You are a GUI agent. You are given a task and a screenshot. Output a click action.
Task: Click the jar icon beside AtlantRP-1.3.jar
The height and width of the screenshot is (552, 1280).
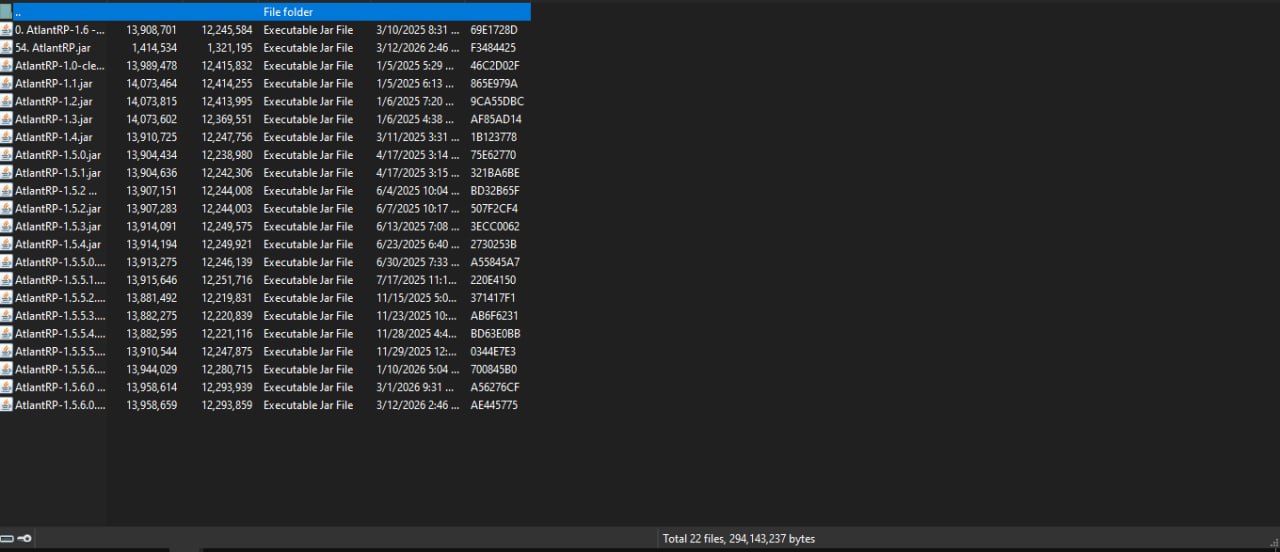6,119
